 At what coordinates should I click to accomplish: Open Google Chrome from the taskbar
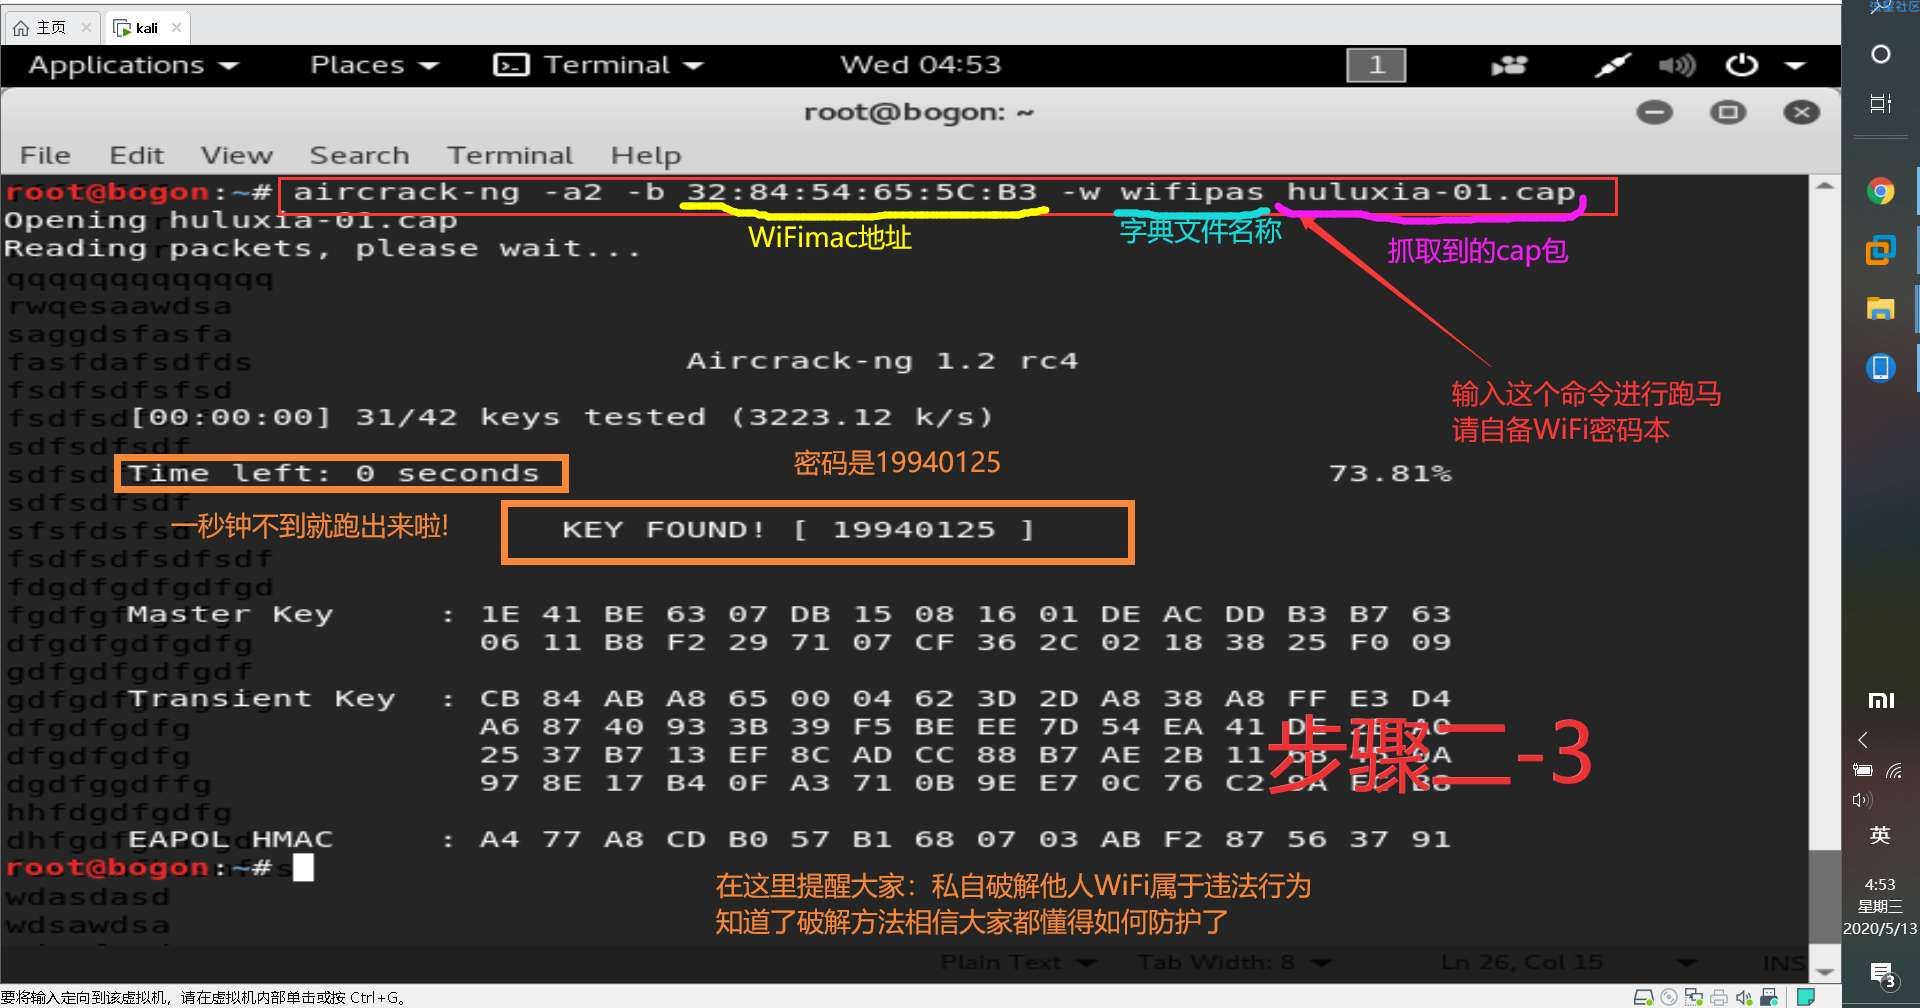coord(1881,191)
